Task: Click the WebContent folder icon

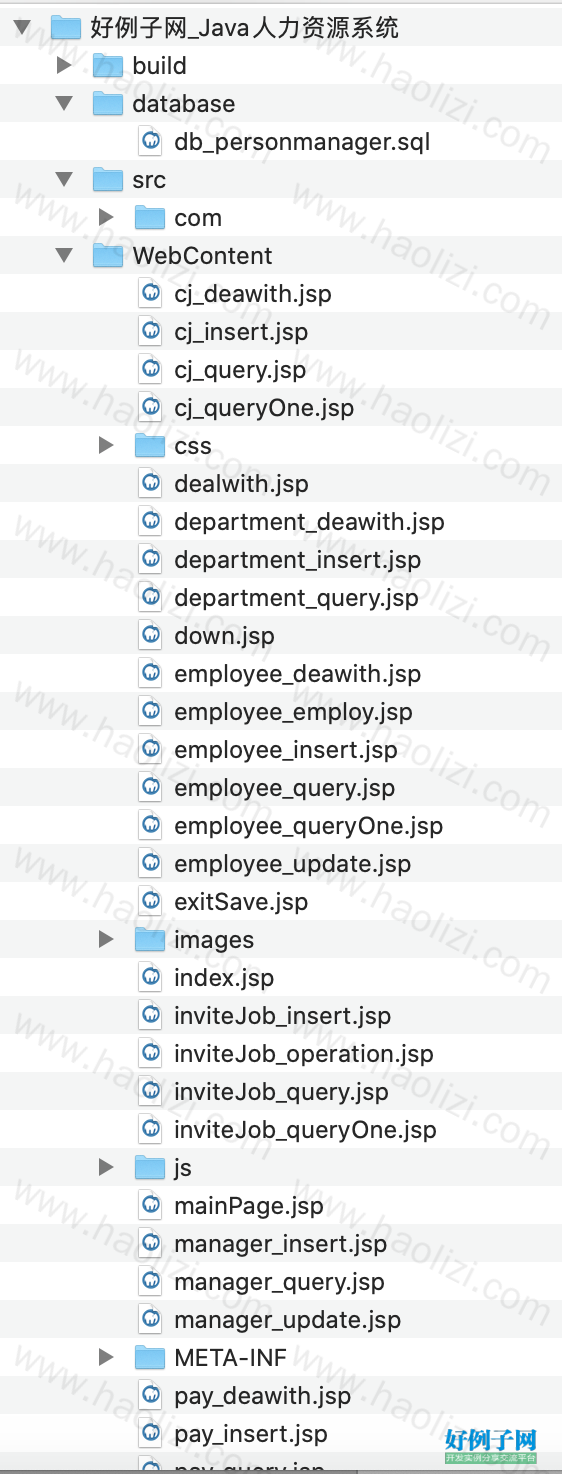Action: (108, 256)
